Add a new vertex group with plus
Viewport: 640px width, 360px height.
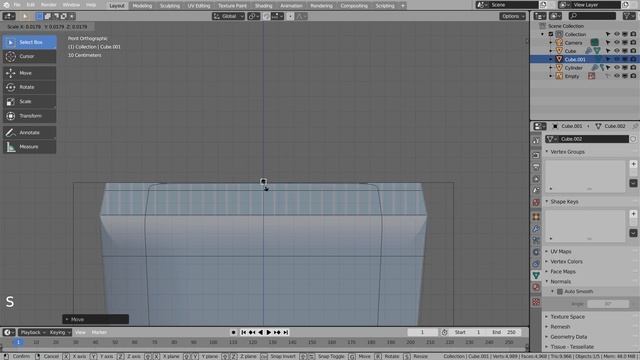click(633, 164)
